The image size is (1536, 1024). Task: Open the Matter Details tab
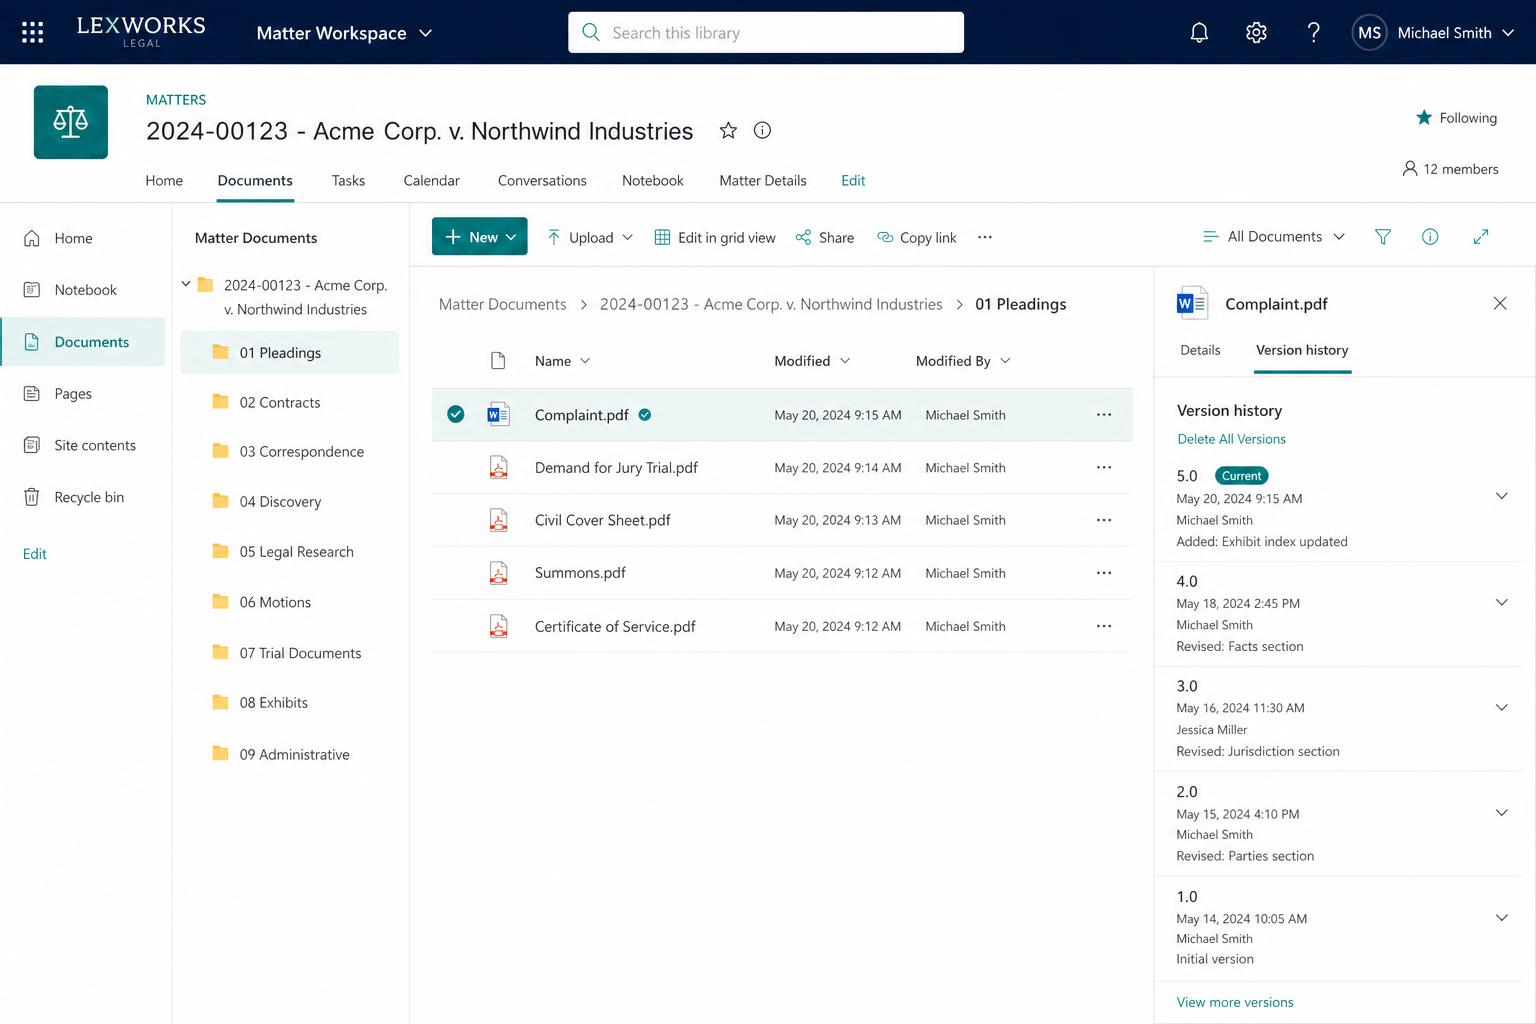coord(762,181)
